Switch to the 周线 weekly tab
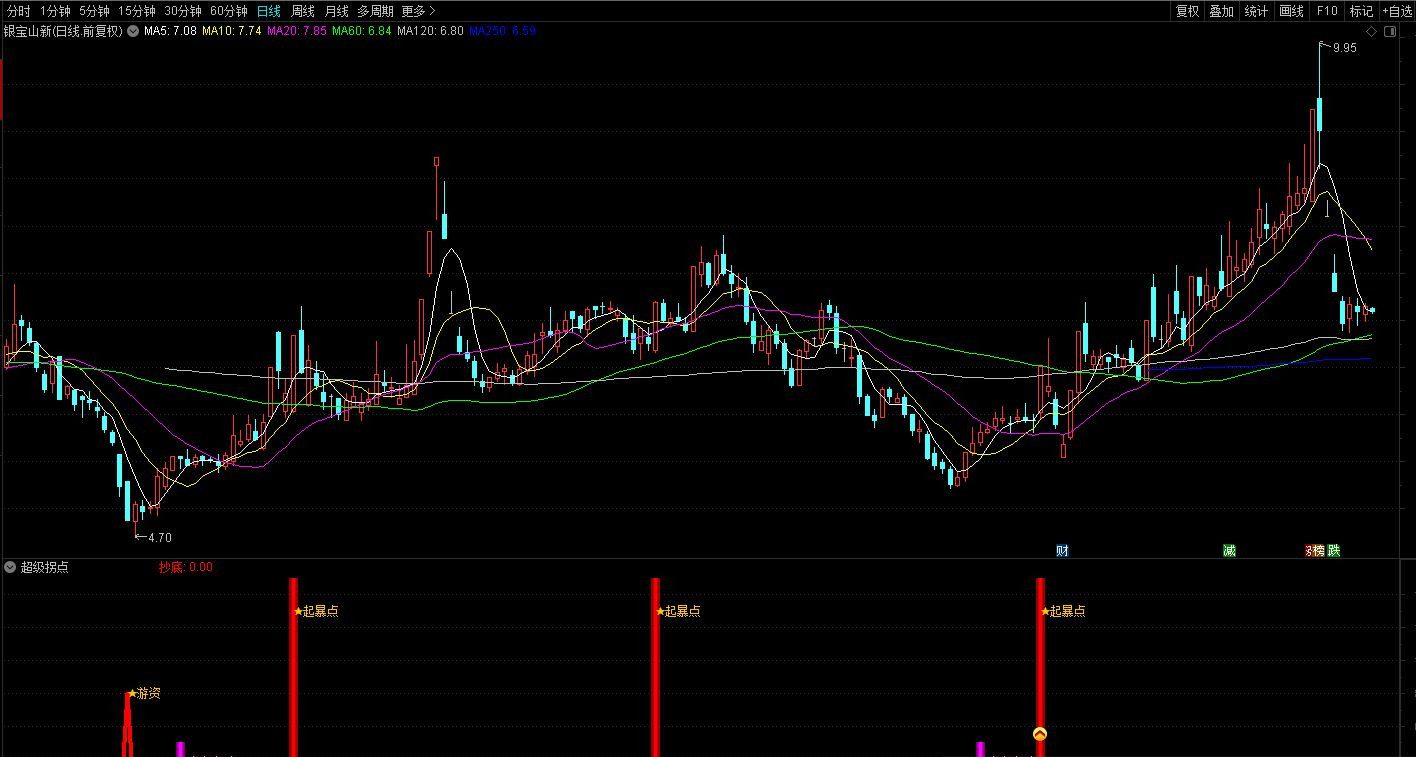The height and width of the screenshot is (757, 1416). tap(302, 11)
